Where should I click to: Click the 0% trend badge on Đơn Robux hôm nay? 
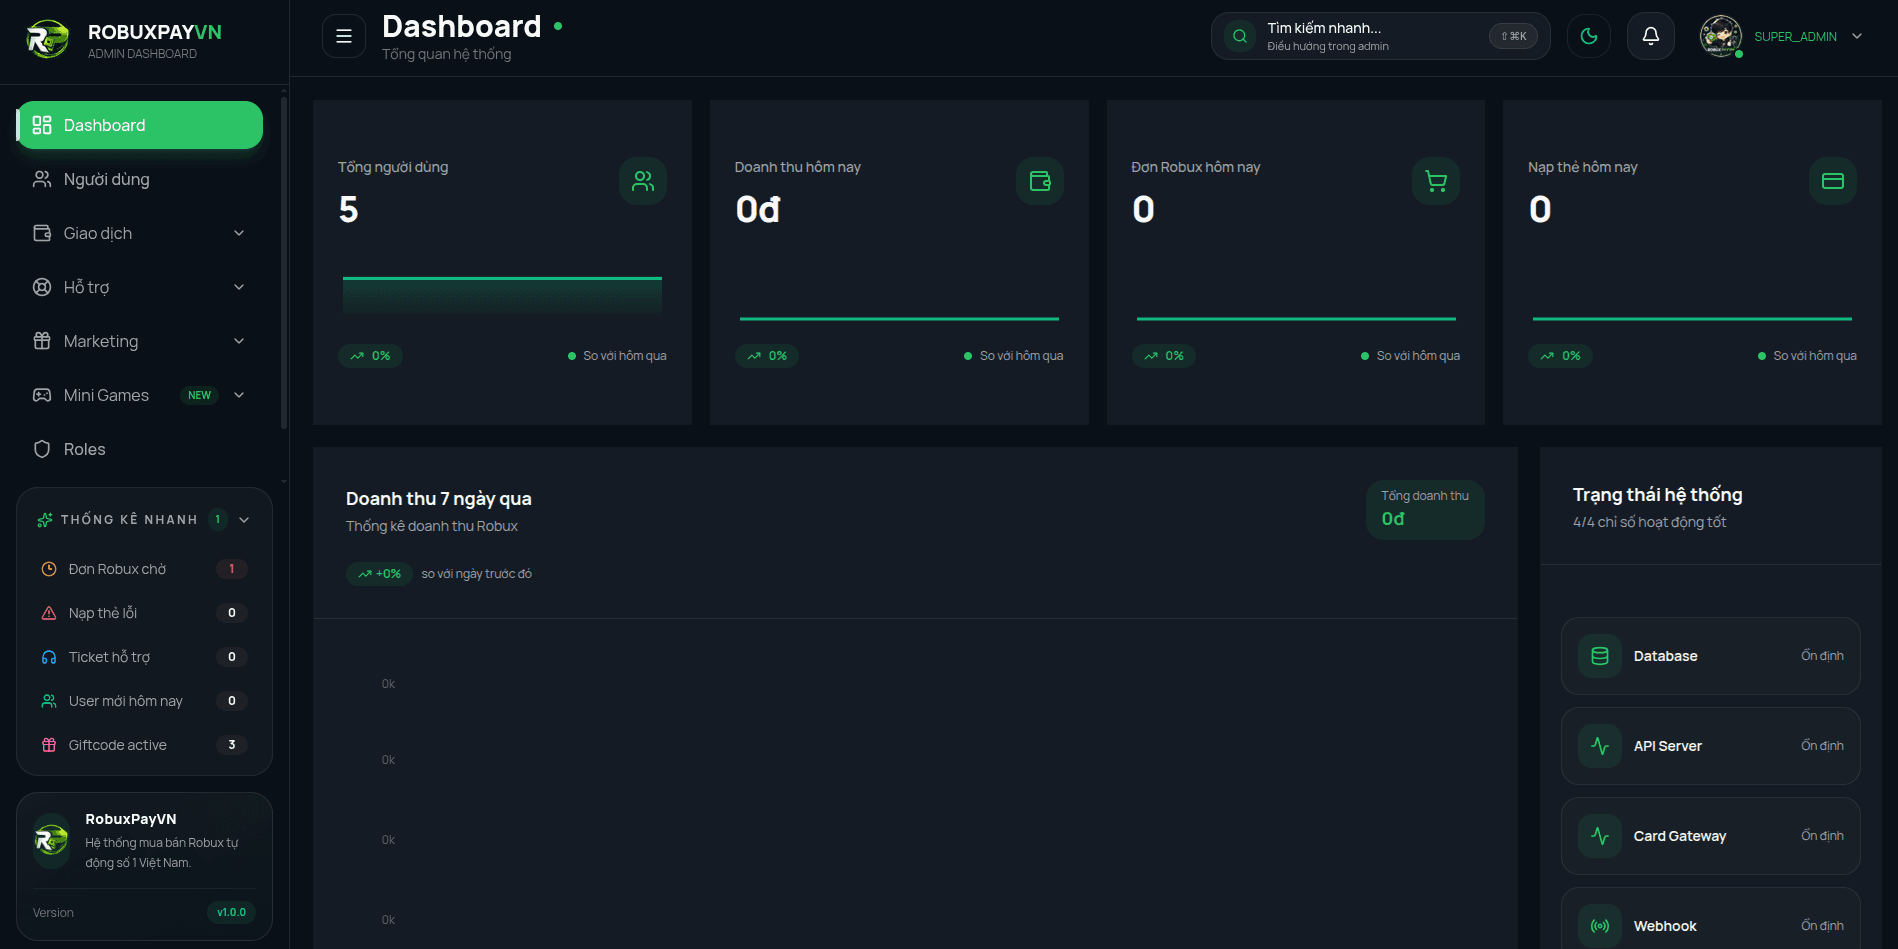1164,356
